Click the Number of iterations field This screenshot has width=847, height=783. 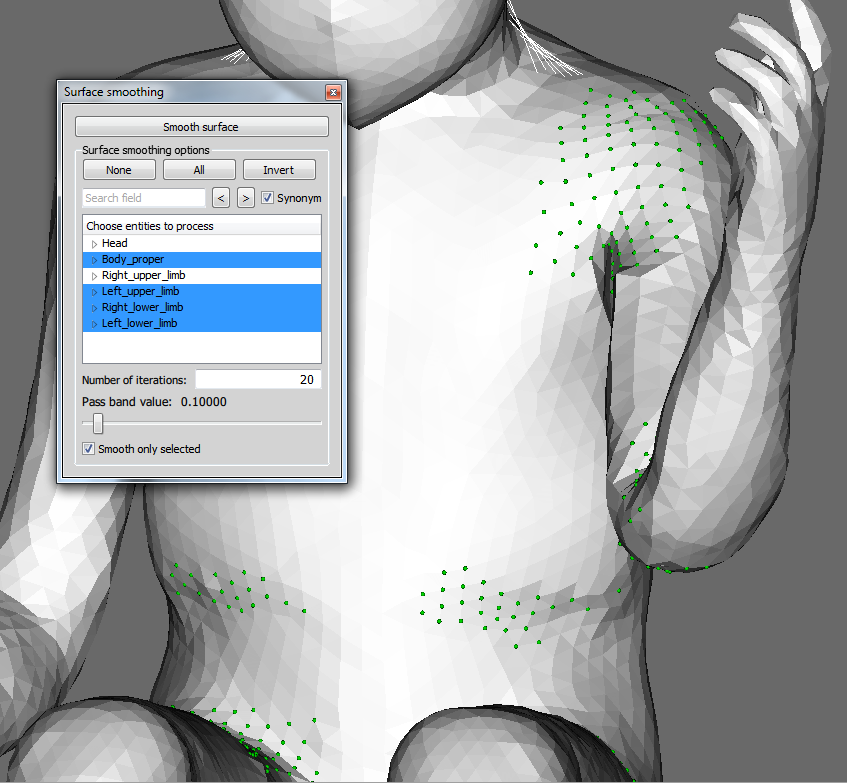click(258, 380)
